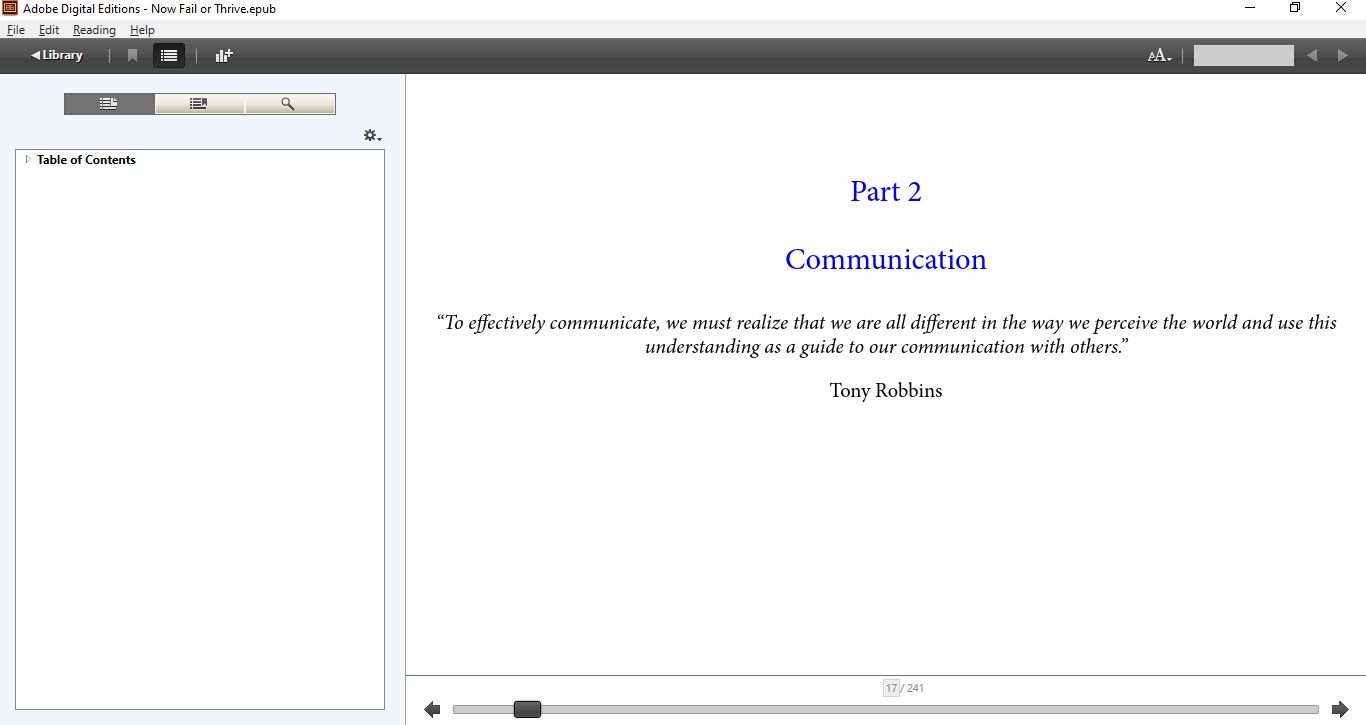Click the Tony Robbins attribution text
Image resolution: width=1366 pixels, height=725 pixels.
pyautogui.click(x=886, y=390)
